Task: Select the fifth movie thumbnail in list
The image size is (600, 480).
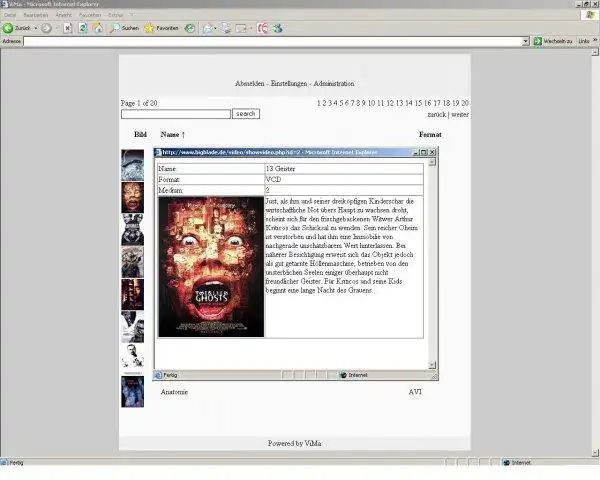Action: 132,294
